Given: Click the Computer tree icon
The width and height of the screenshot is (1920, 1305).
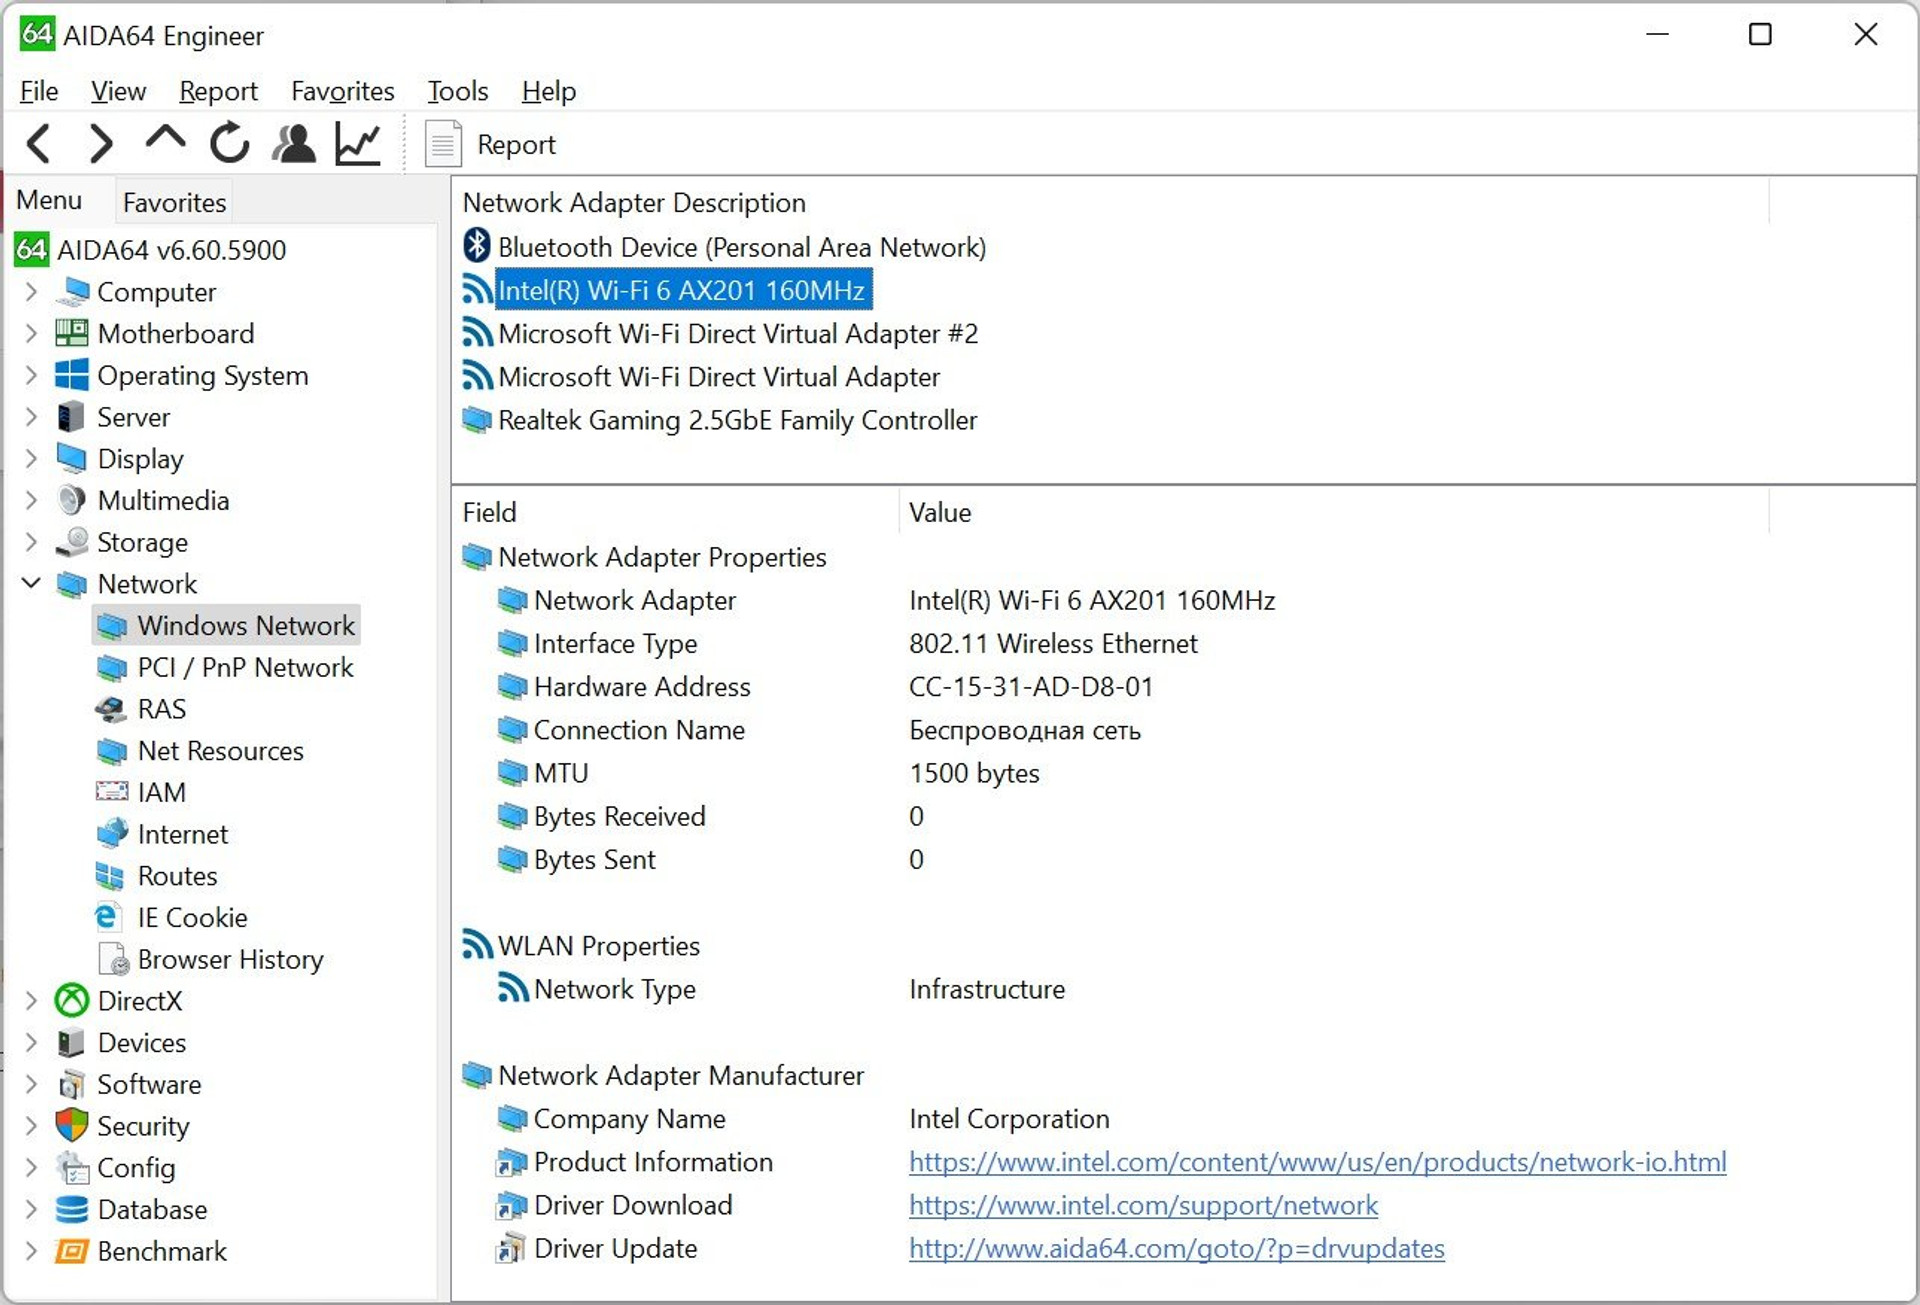Looking at the screenshot, I should pyautogui.click(x=72, y=292).
